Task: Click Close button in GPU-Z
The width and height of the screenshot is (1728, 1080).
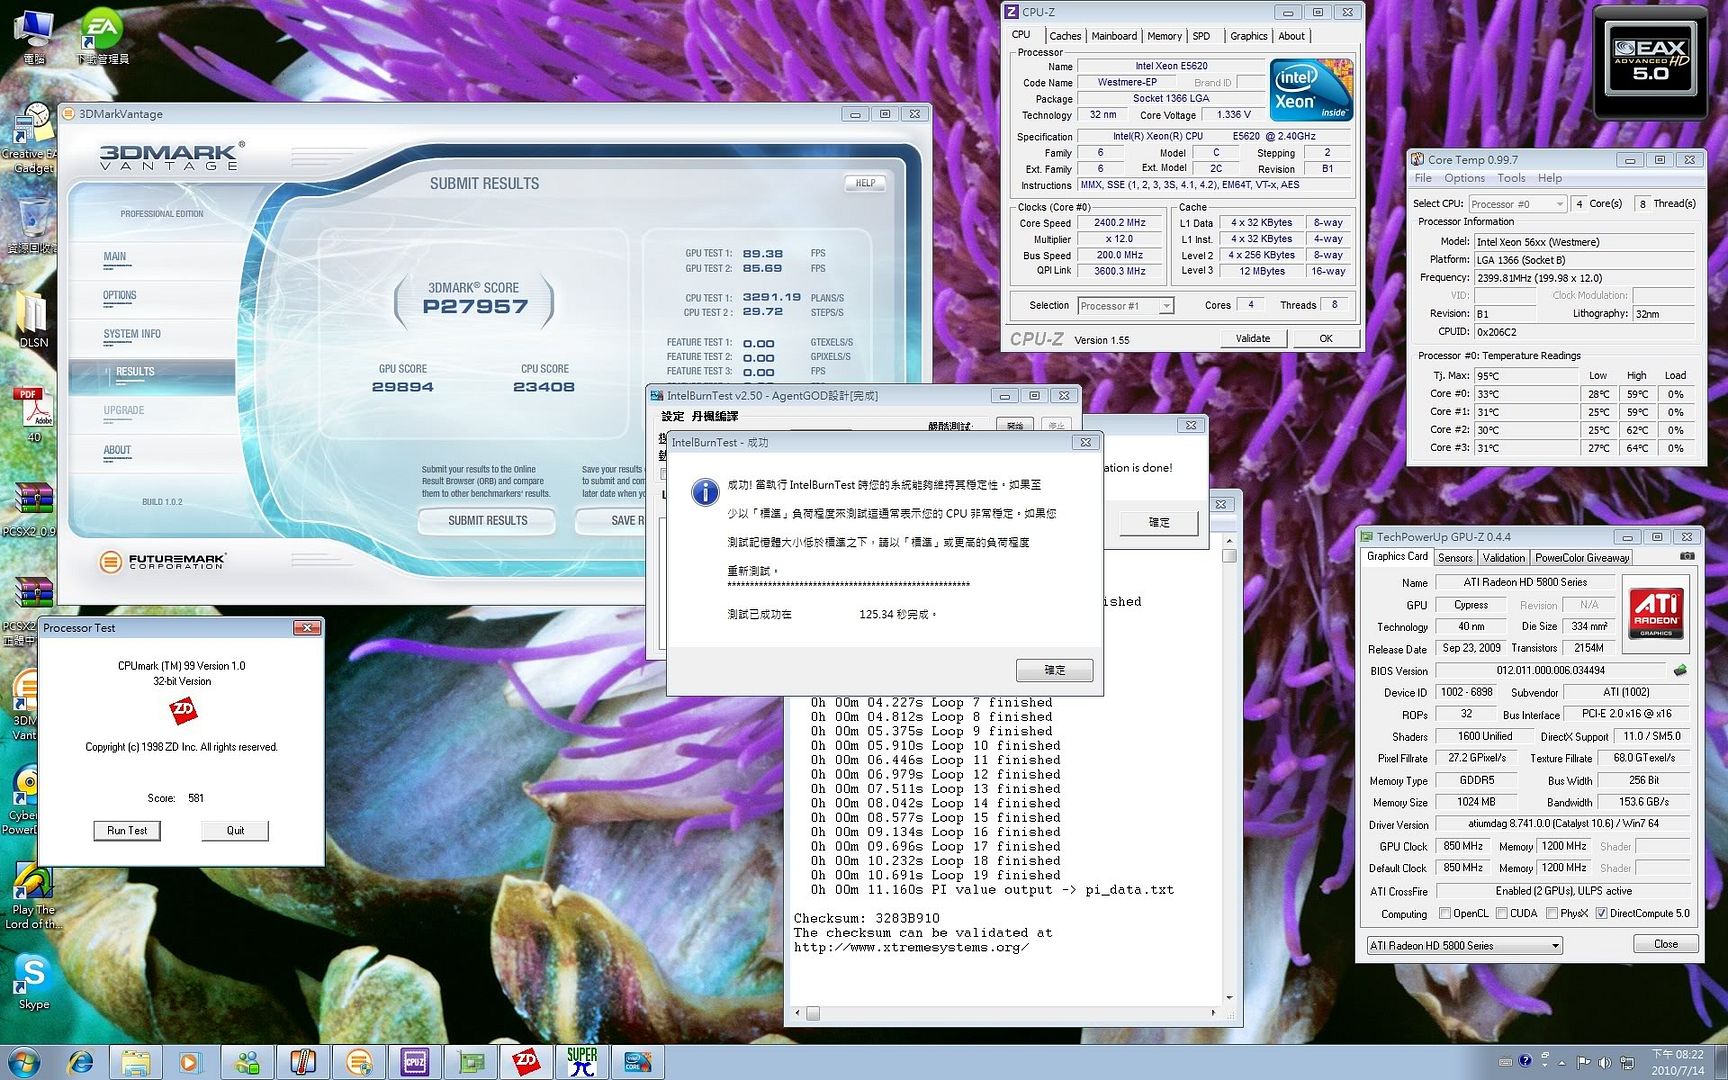Action: pyautogui.click(x=1666, y=944)
